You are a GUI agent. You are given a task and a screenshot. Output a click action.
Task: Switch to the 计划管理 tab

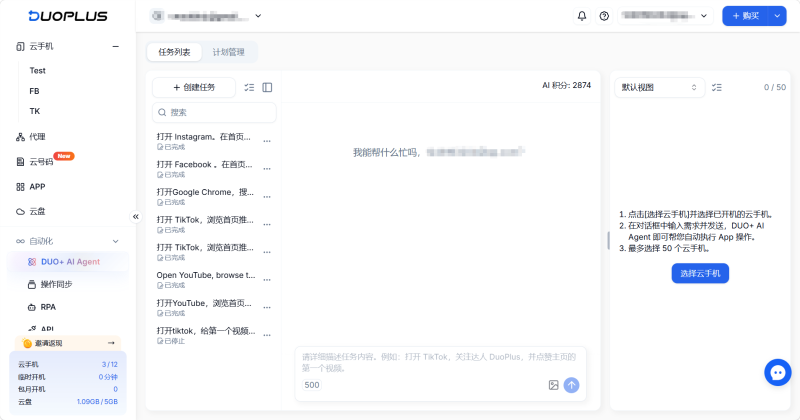229,52
